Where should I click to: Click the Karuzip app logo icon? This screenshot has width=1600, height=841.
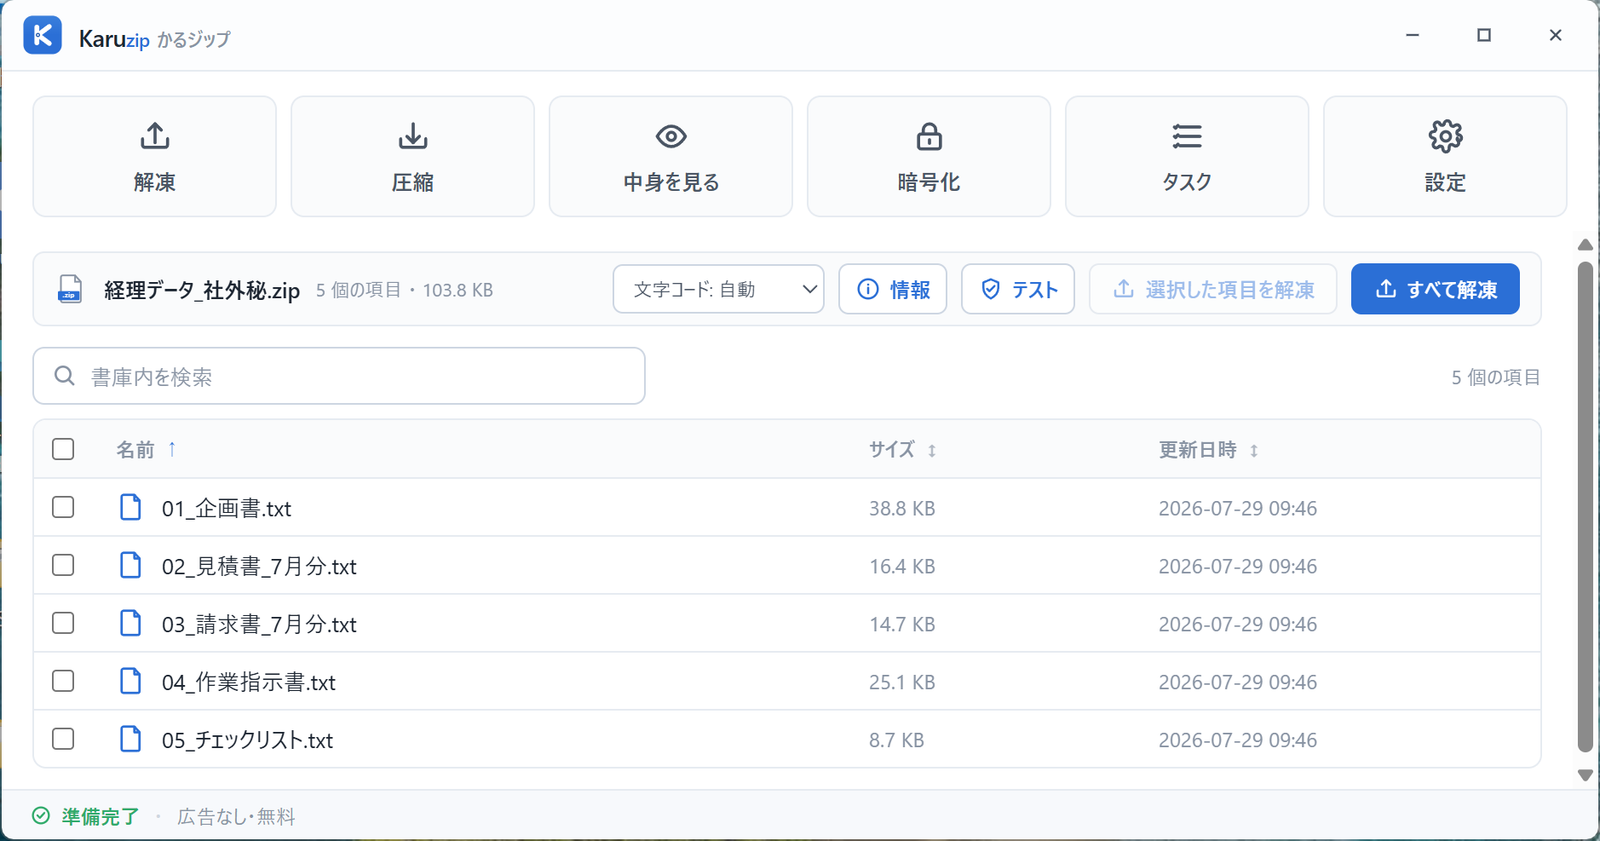click(x=42, y=35)
